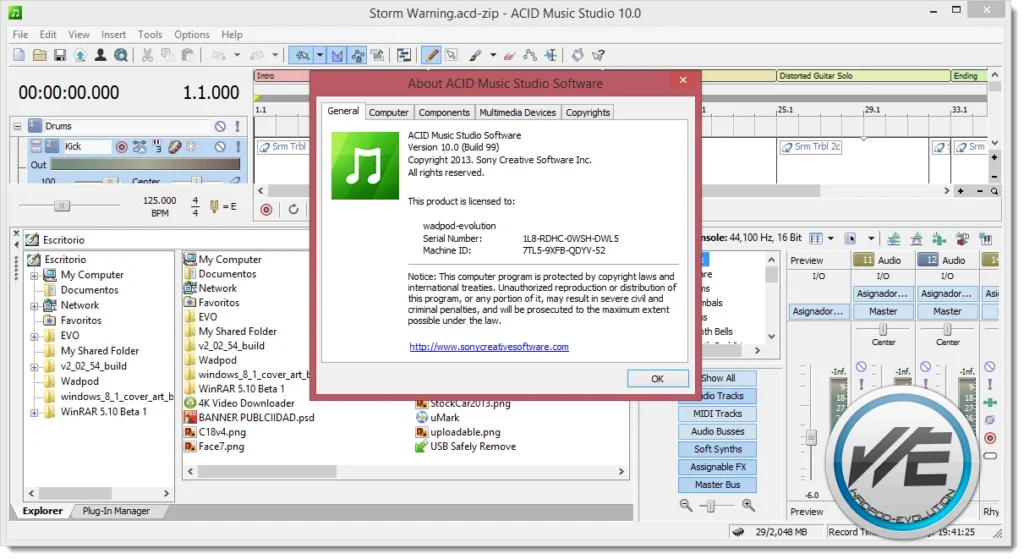Image resolution: width=1024 pixels, height=559 pixels.
Task: Select the Draw pencil tool
Action: click(432, 55)
